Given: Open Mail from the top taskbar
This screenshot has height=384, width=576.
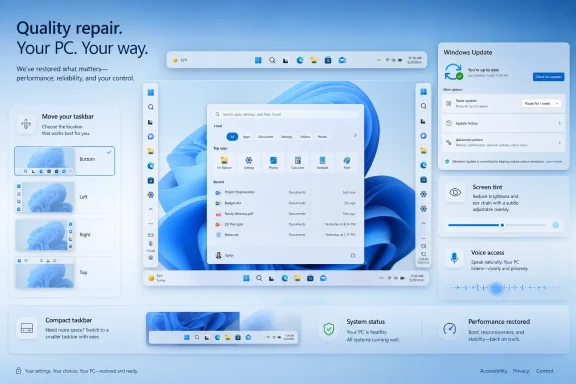Looking at the screenshot, I should pyautogui.click(x=342, y=60).
